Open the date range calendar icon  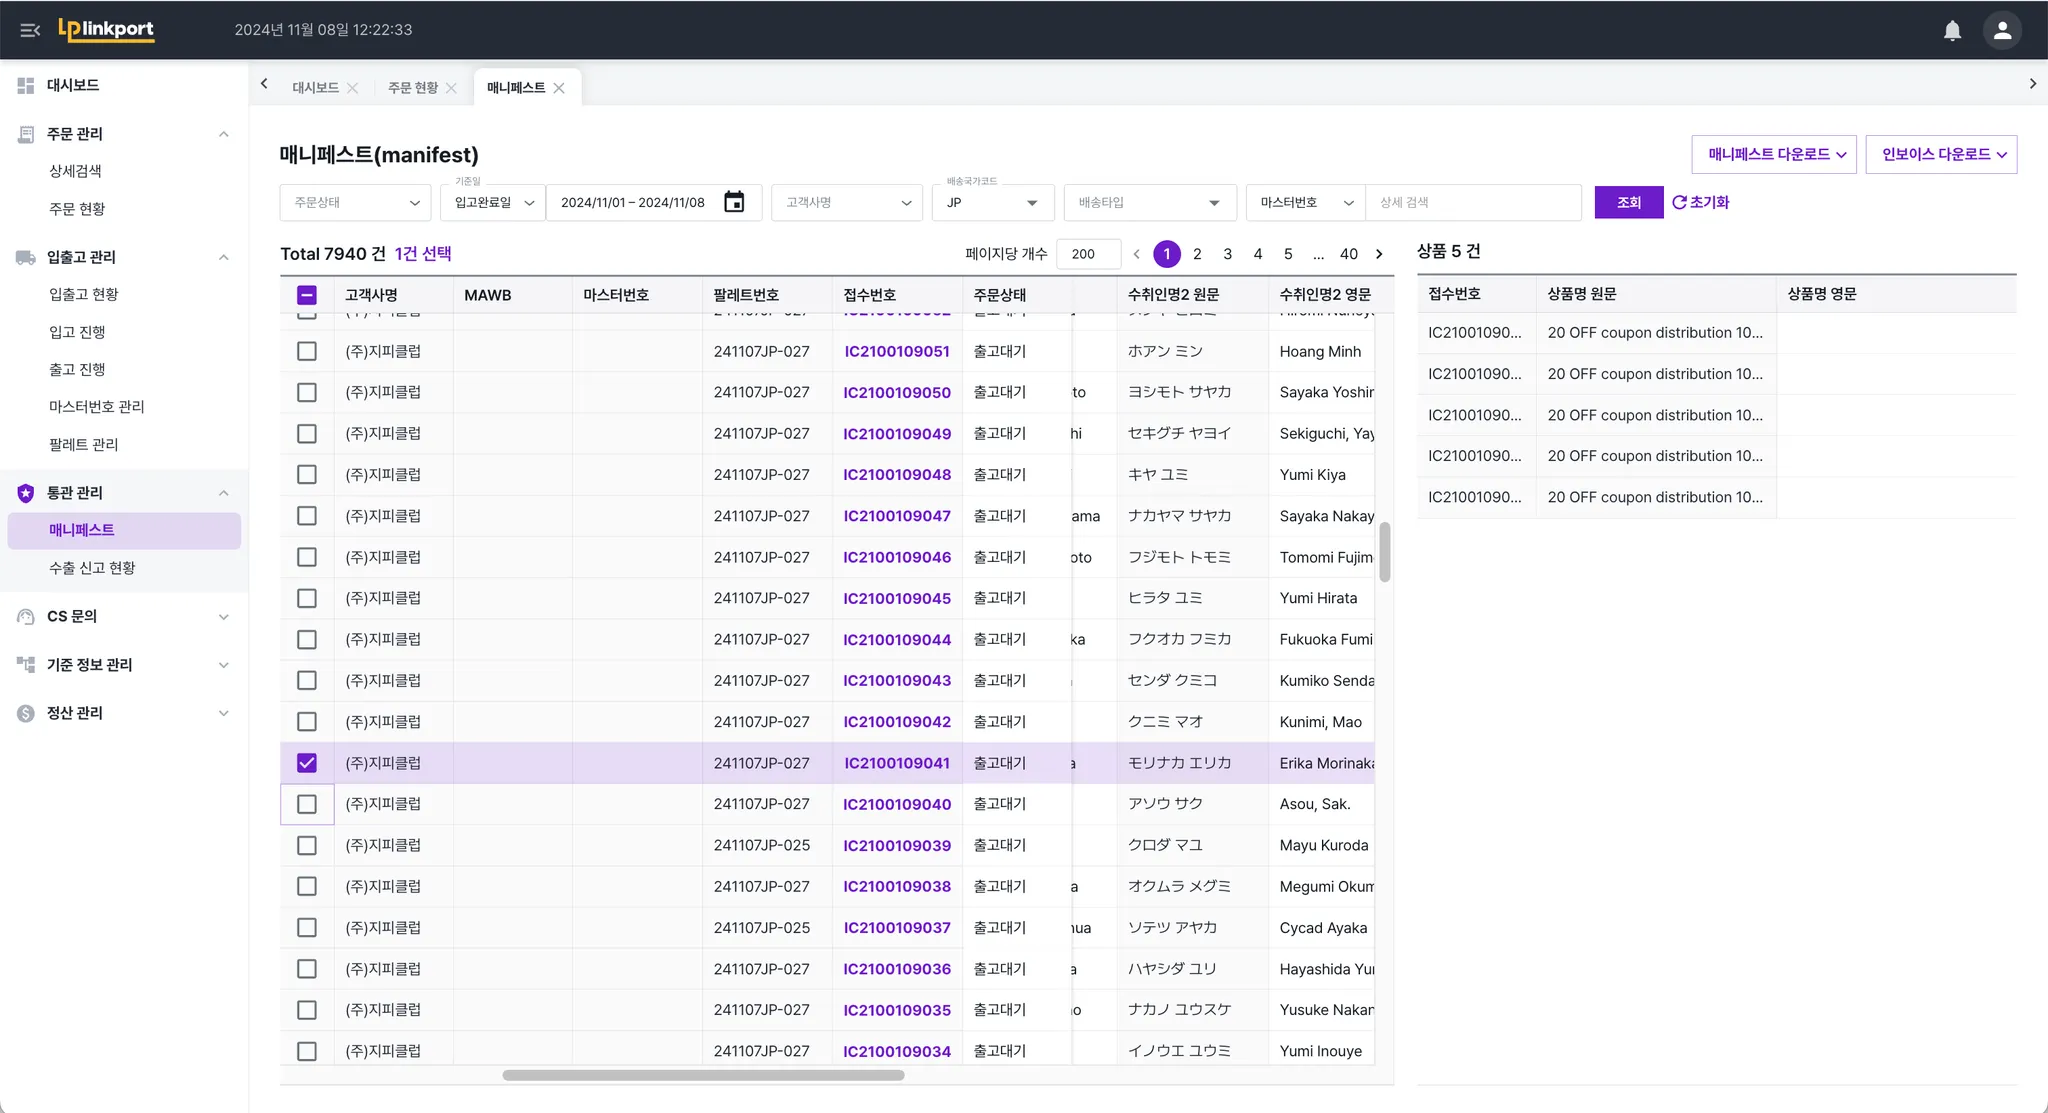(734, 202)
